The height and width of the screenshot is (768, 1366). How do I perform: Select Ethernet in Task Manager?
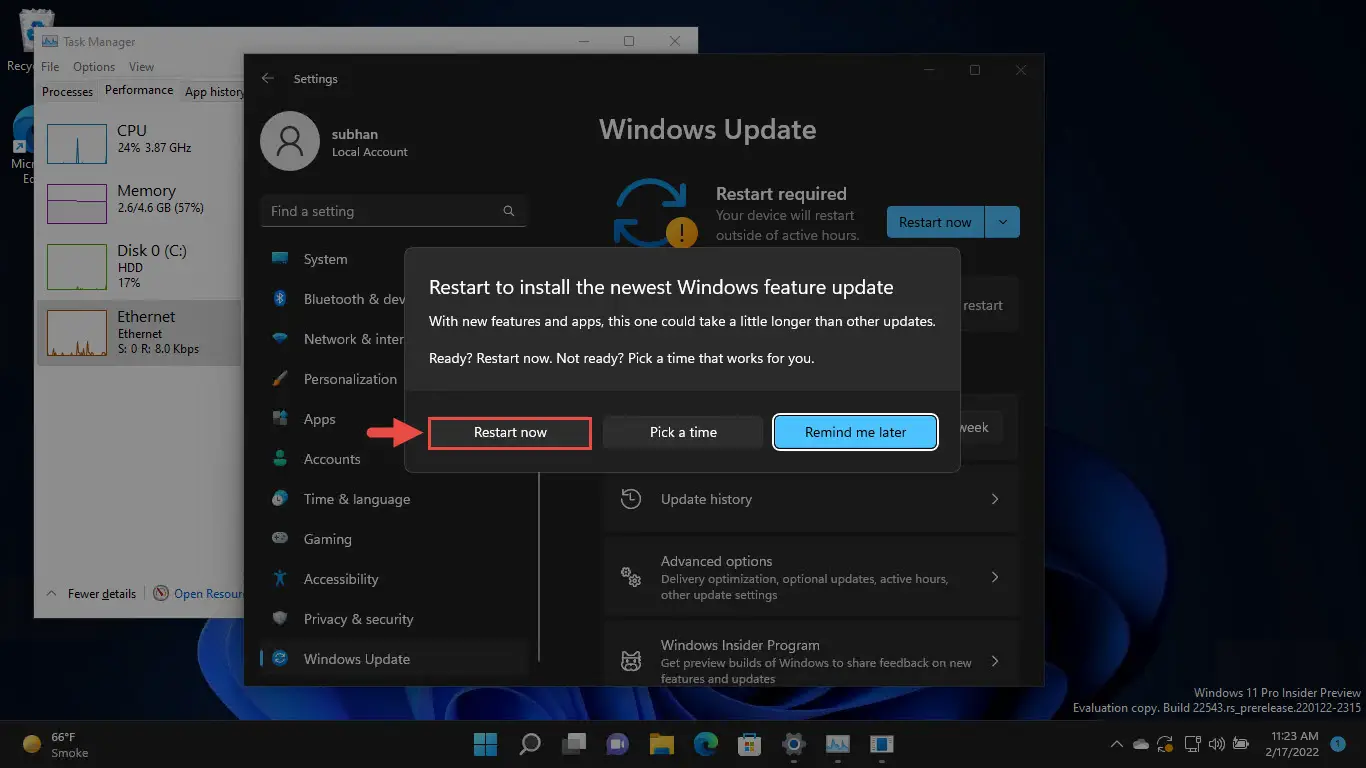point(139,333)
